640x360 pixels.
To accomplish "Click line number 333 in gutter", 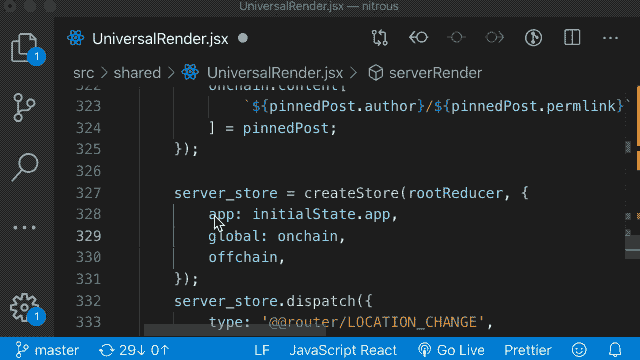I will pyautogui.click(x=88, y=322).
